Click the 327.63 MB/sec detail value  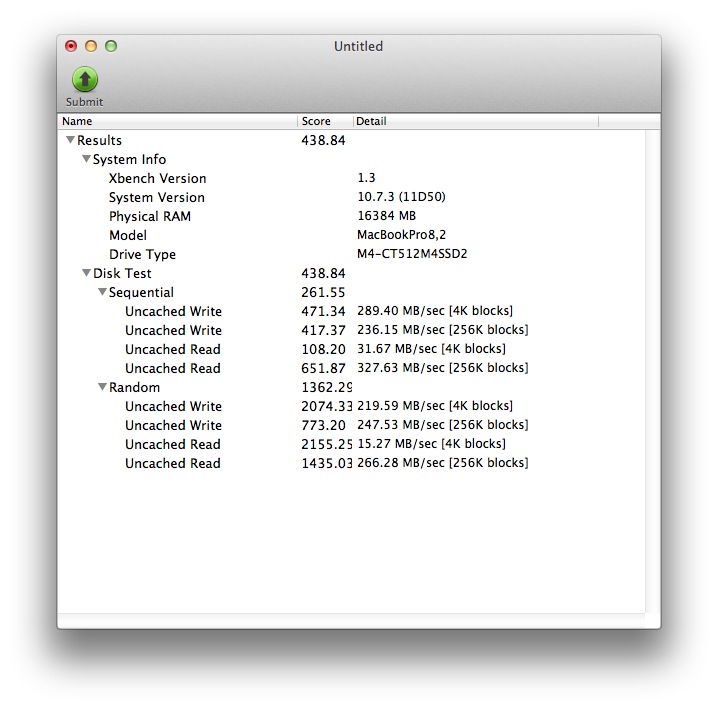coord(442,368)
